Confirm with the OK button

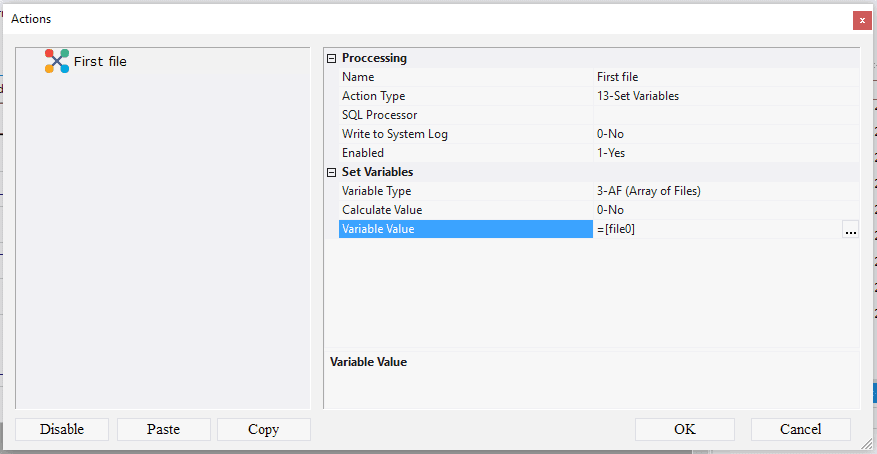pyautogui.click(x=684, y=429)
